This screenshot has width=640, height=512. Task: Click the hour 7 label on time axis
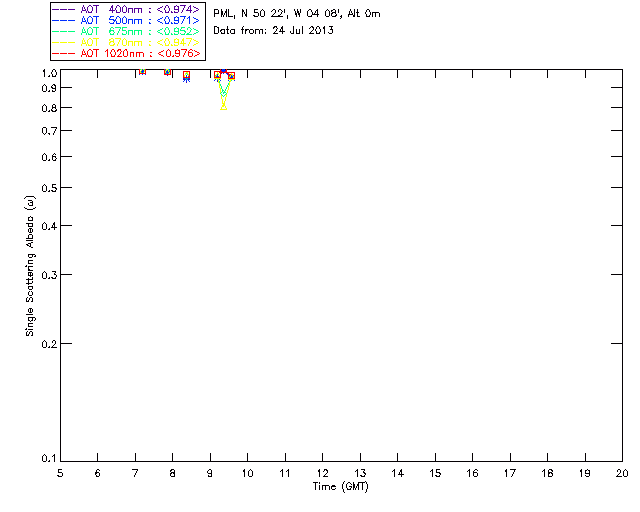click(x=135, y=474)
